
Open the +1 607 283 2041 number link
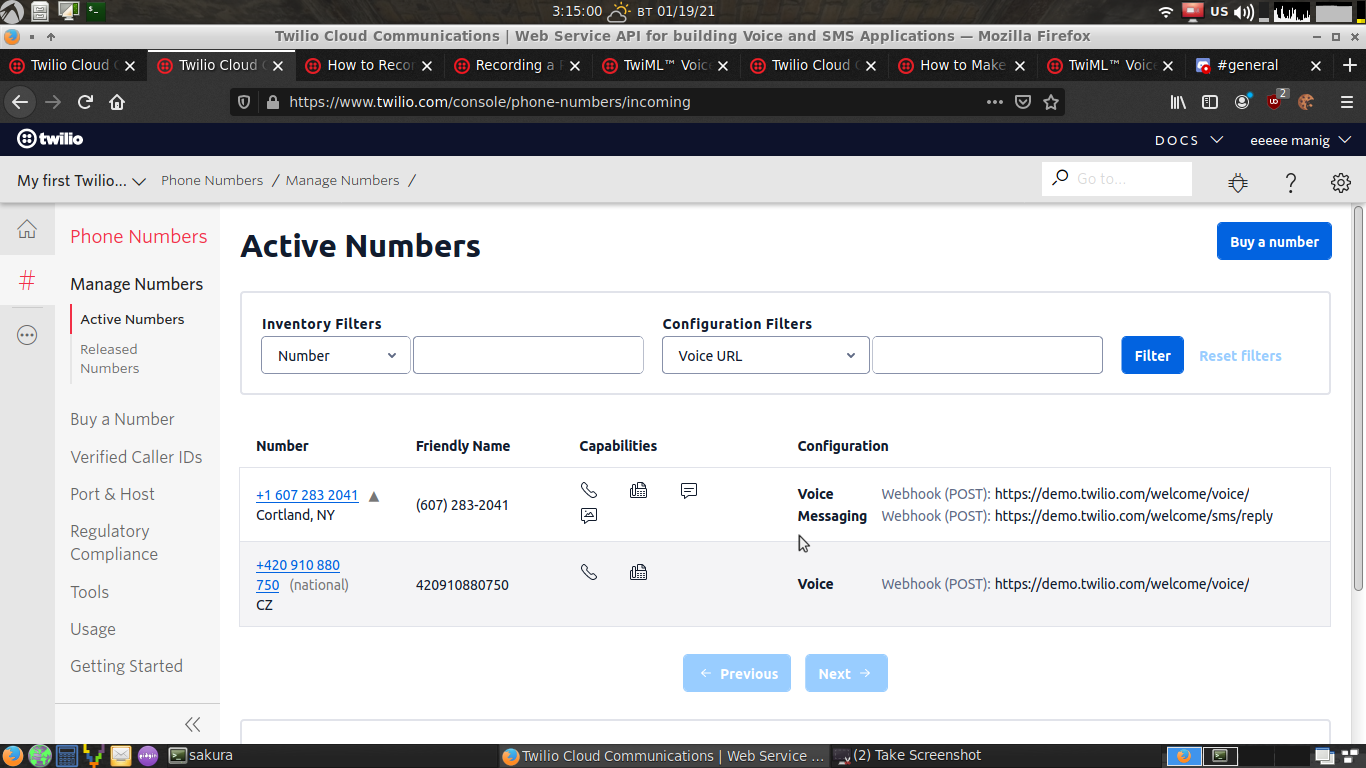307,495
